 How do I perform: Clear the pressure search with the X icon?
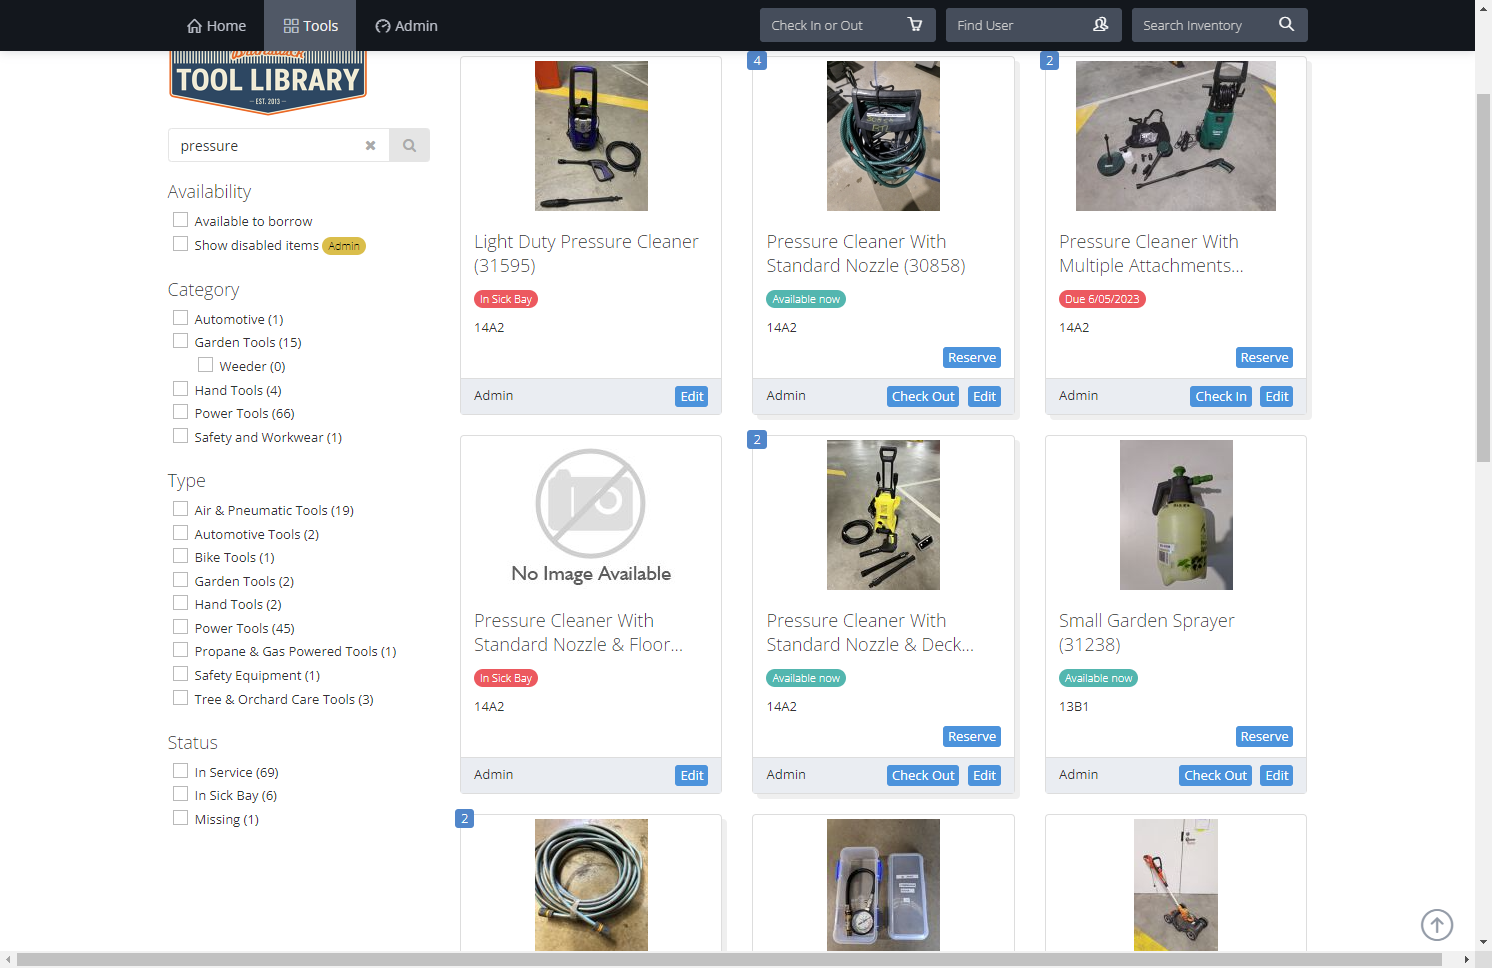[370, 145]
